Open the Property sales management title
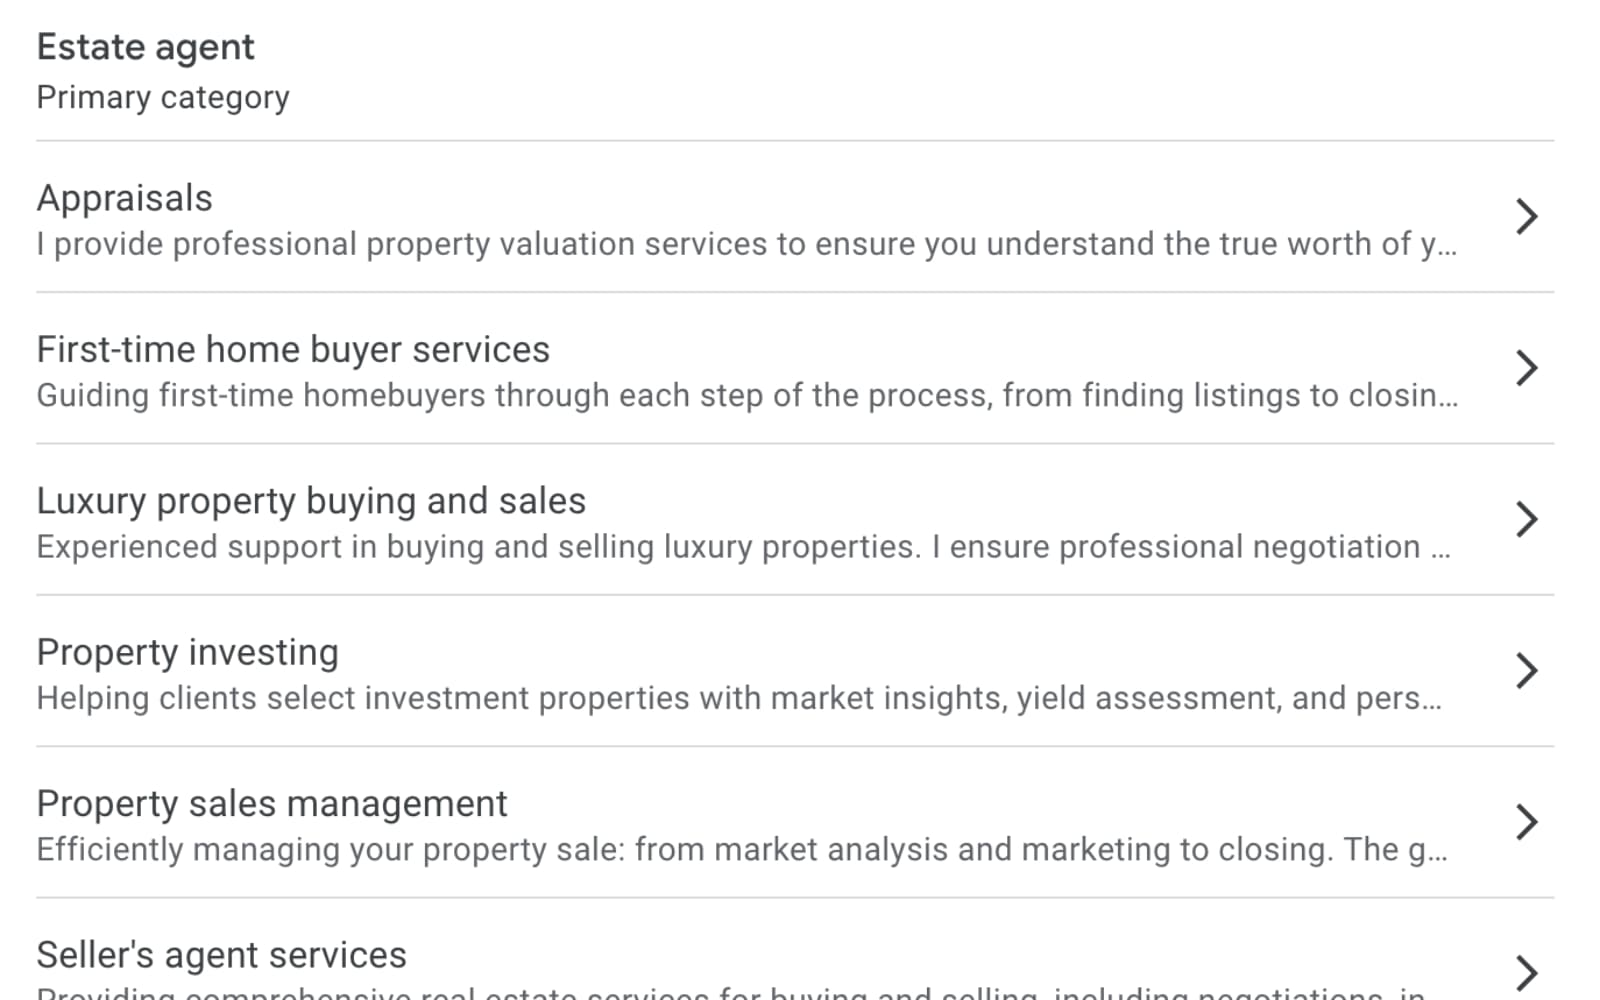The height and width of the screenshot is (1000, 1600). (272, 804)
